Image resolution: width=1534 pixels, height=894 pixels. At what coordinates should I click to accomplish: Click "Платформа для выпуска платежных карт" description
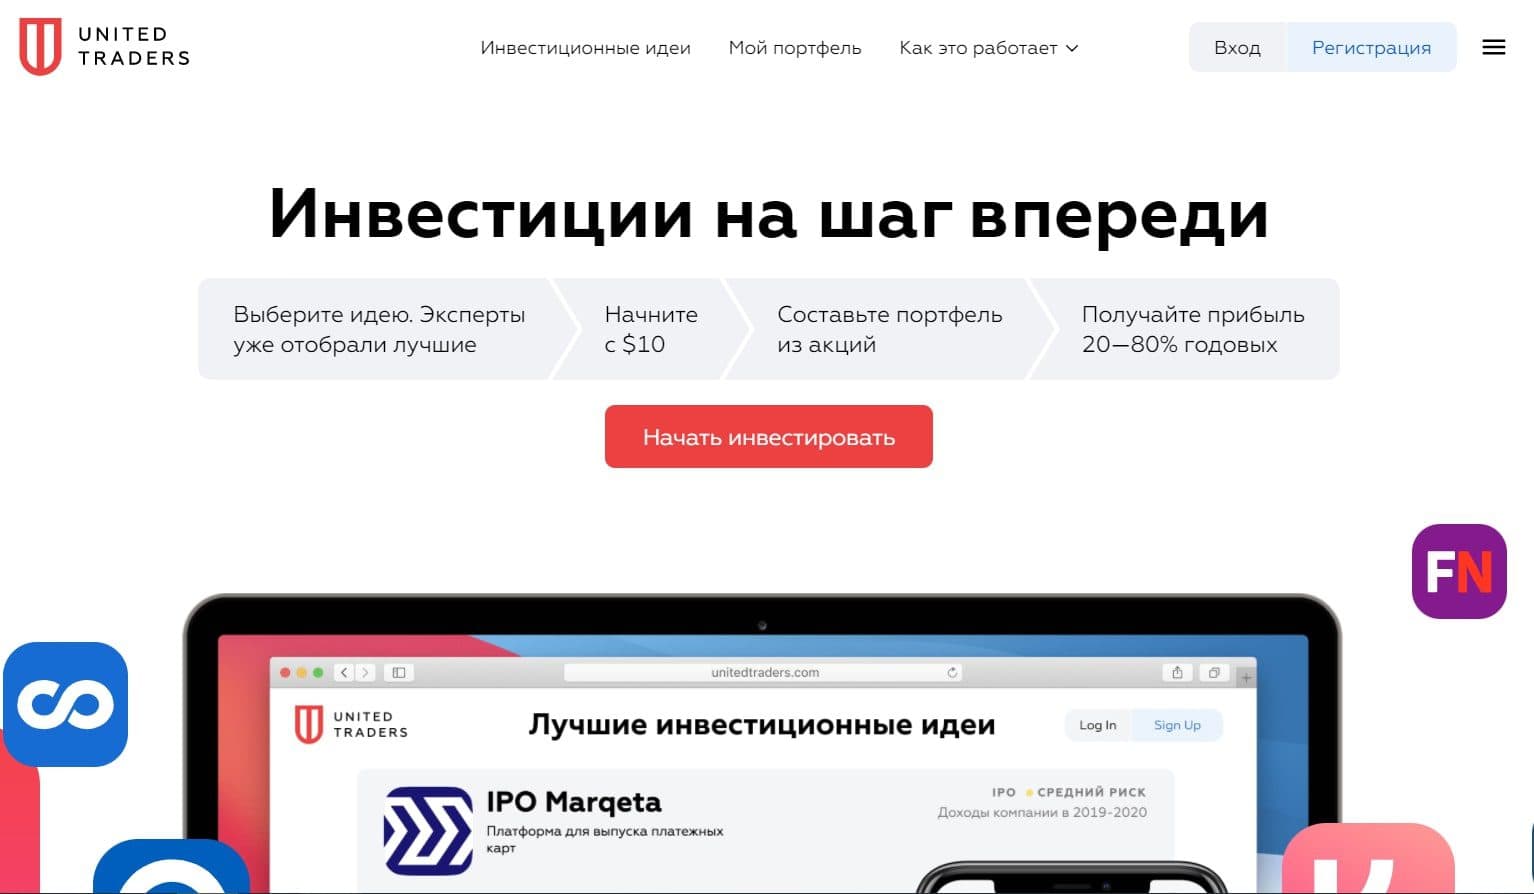coord(604,839)
